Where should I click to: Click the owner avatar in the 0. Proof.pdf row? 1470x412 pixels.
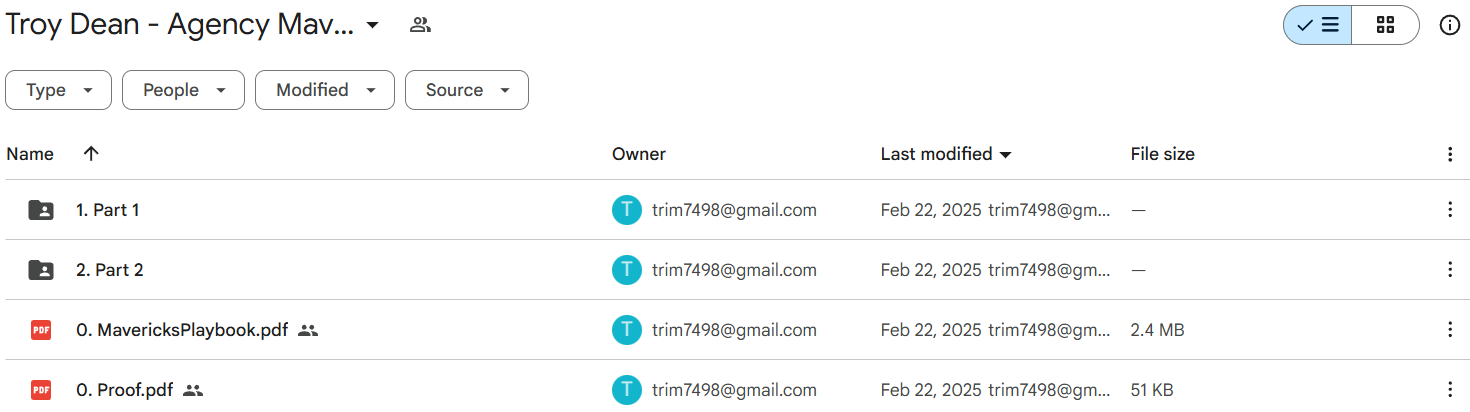coord(626,390)
